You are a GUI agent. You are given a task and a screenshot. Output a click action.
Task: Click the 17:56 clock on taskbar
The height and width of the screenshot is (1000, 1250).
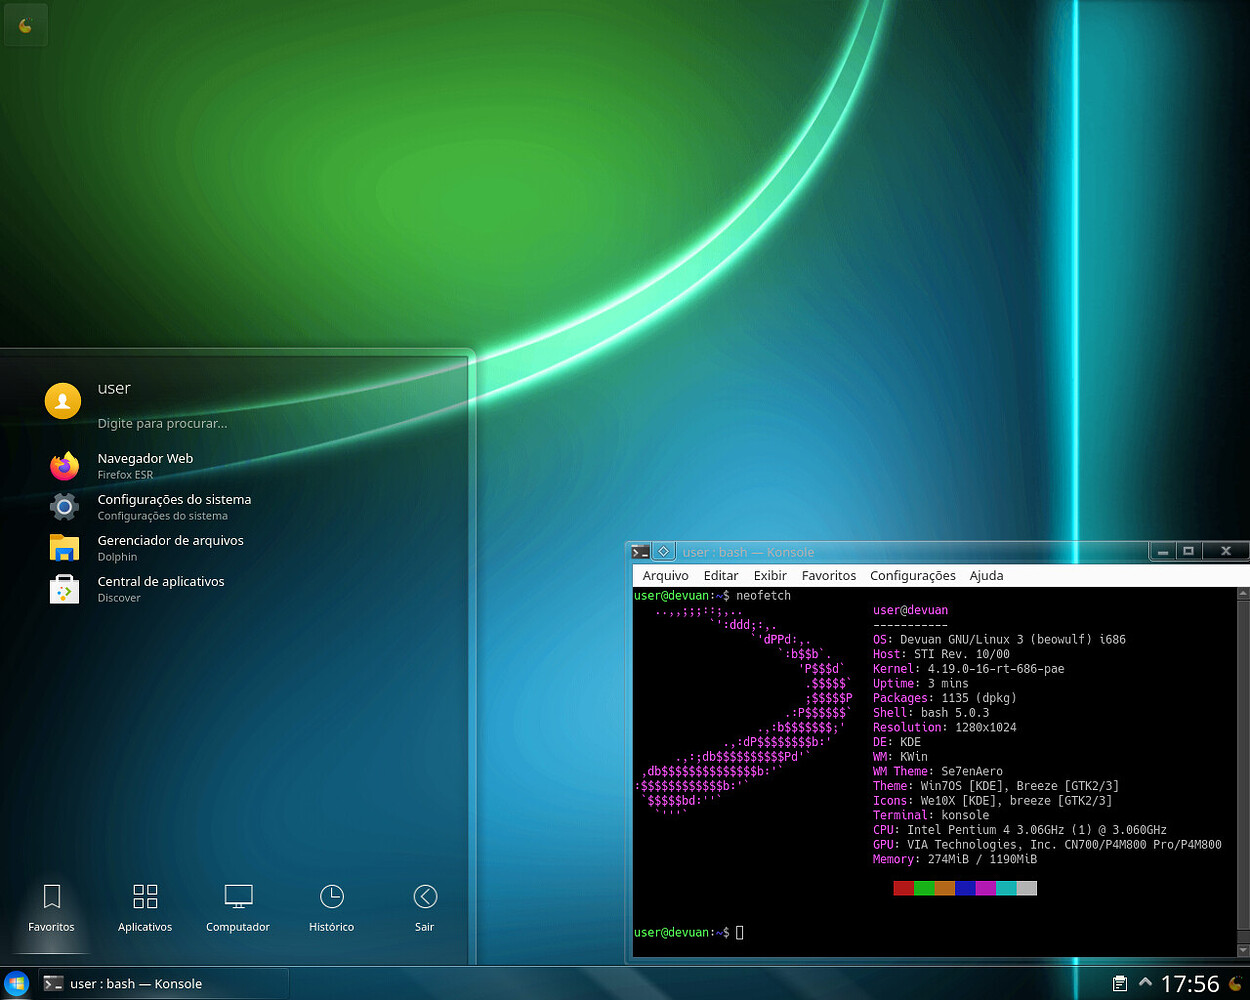[1190, 984]
